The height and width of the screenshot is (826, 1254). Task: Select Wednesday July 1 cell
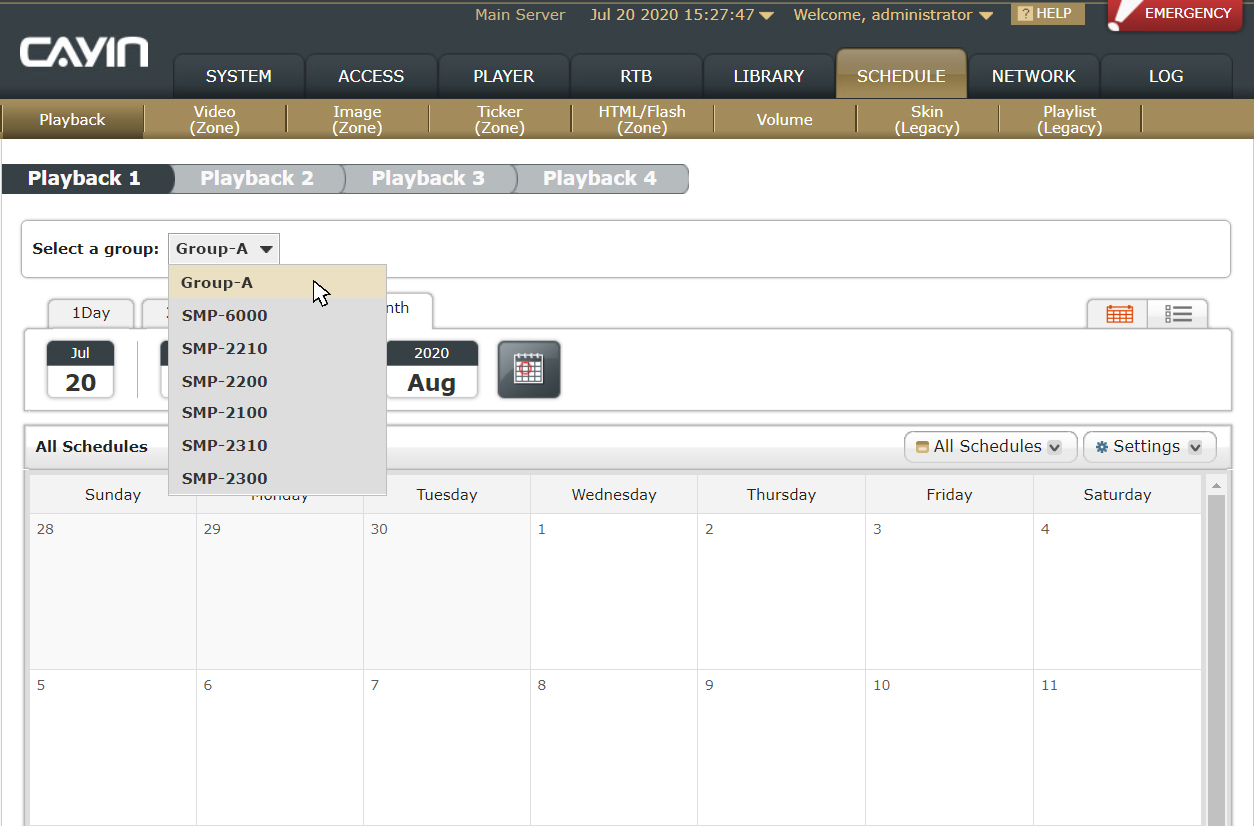614,591
